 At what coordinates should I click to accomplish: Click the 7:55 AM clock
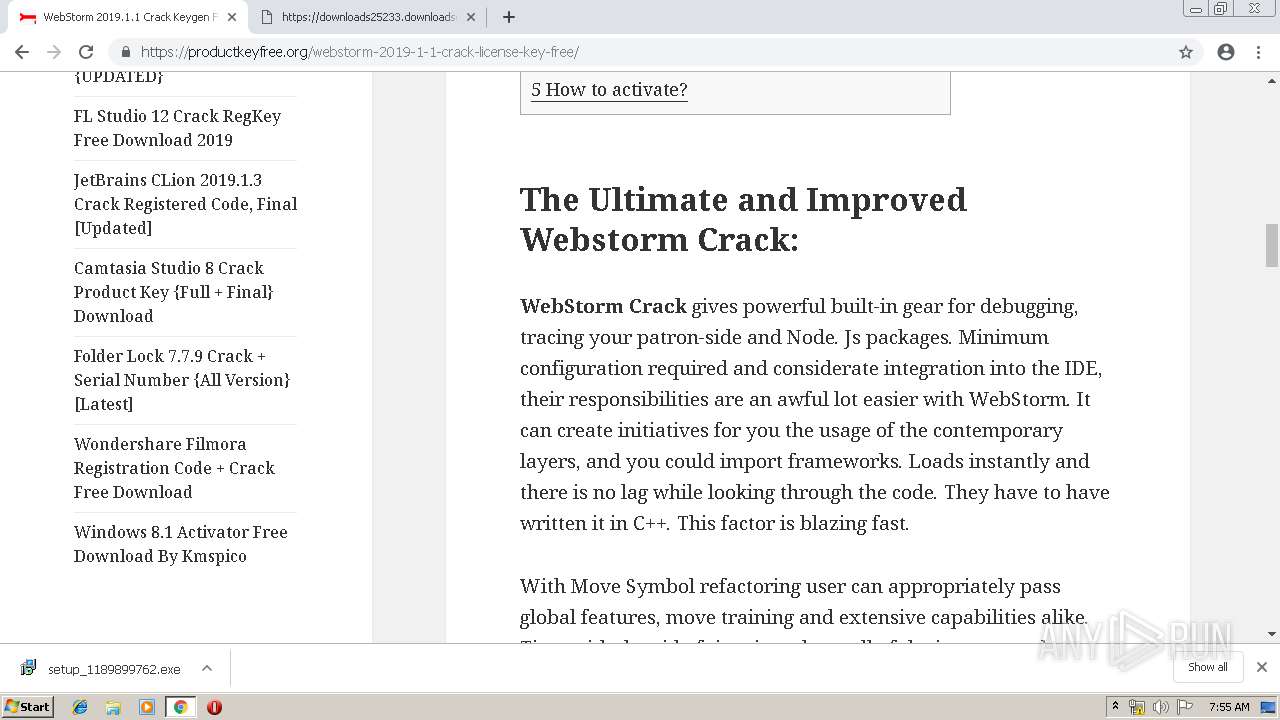(1229, 707)
